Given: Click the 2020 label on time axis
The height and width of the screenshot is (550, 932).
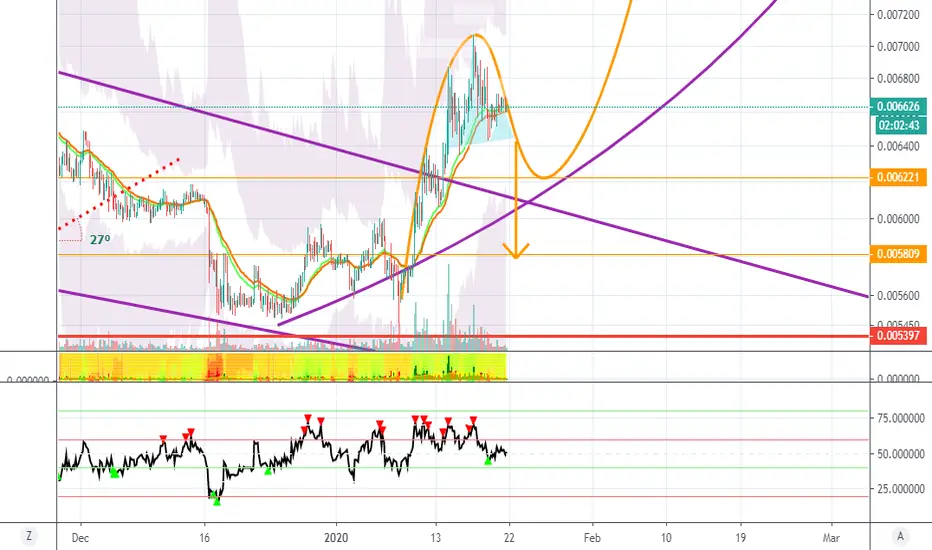Looking at the screenshot, I should pos(336,538).
